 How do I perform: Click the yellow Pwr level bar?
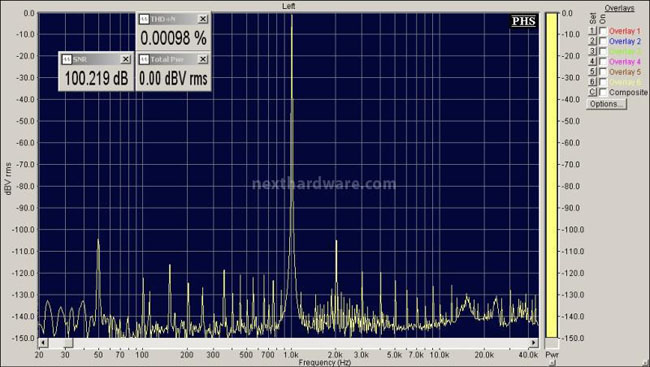pyautogui.click(x=551, y=175)
